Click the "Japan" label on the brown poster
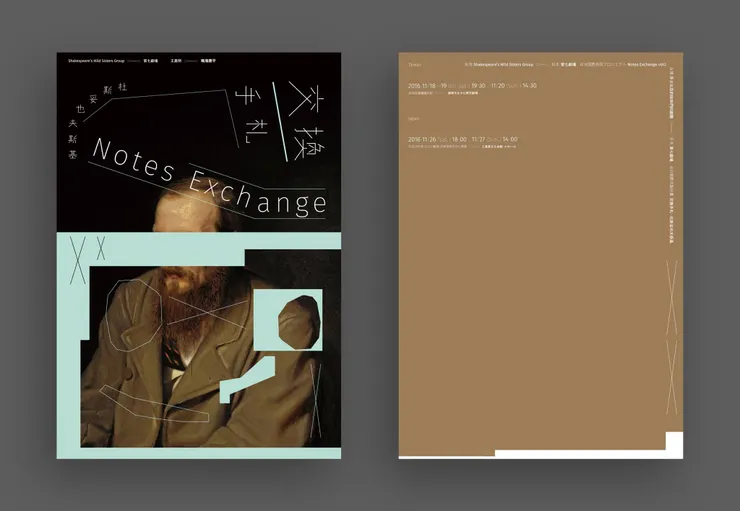The image size is (740, 511). coord(413,118)
